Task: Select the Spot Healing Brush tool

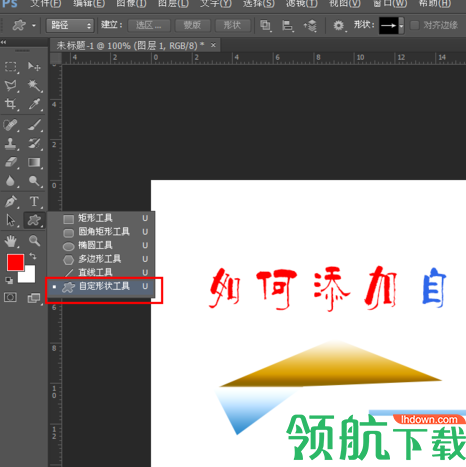Action: click(x=11, y=125)
